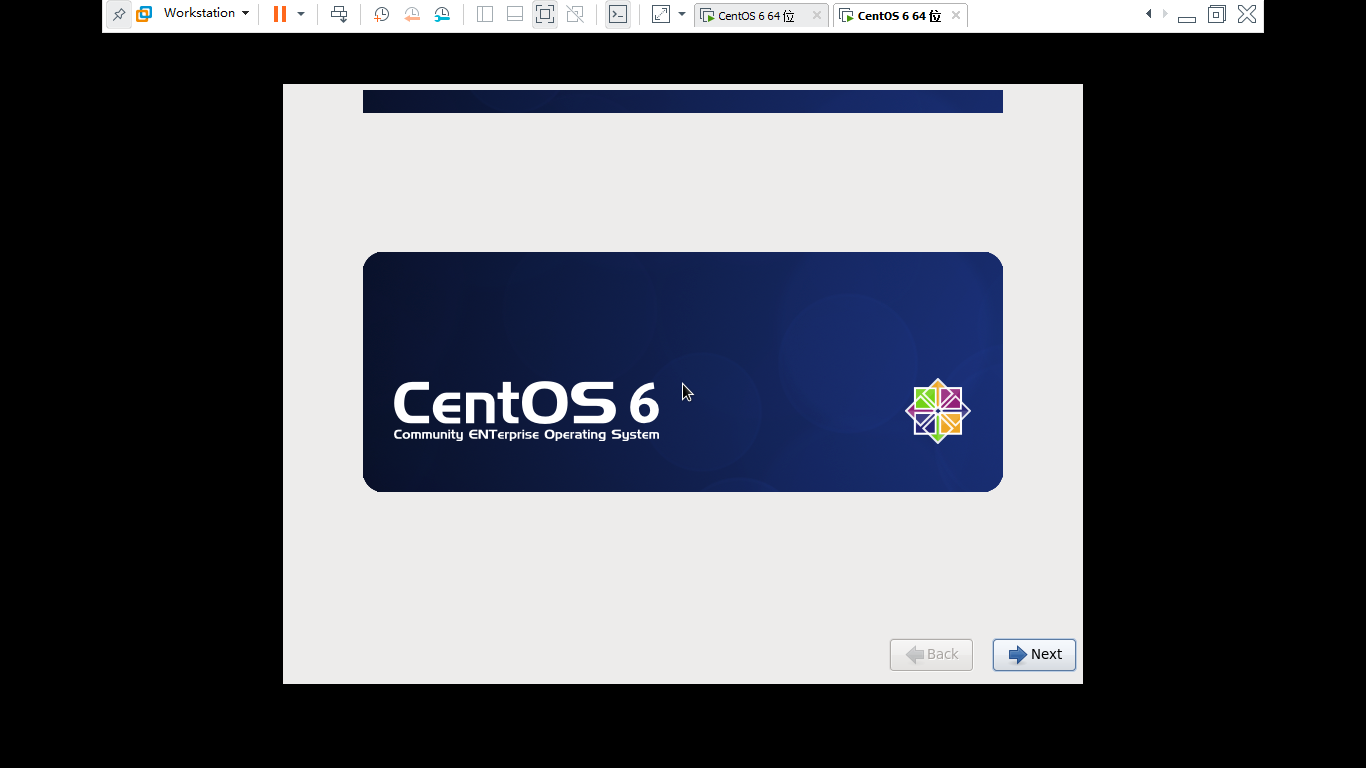Expand the stretch guest dropdown arrow

tap(682, 14)
